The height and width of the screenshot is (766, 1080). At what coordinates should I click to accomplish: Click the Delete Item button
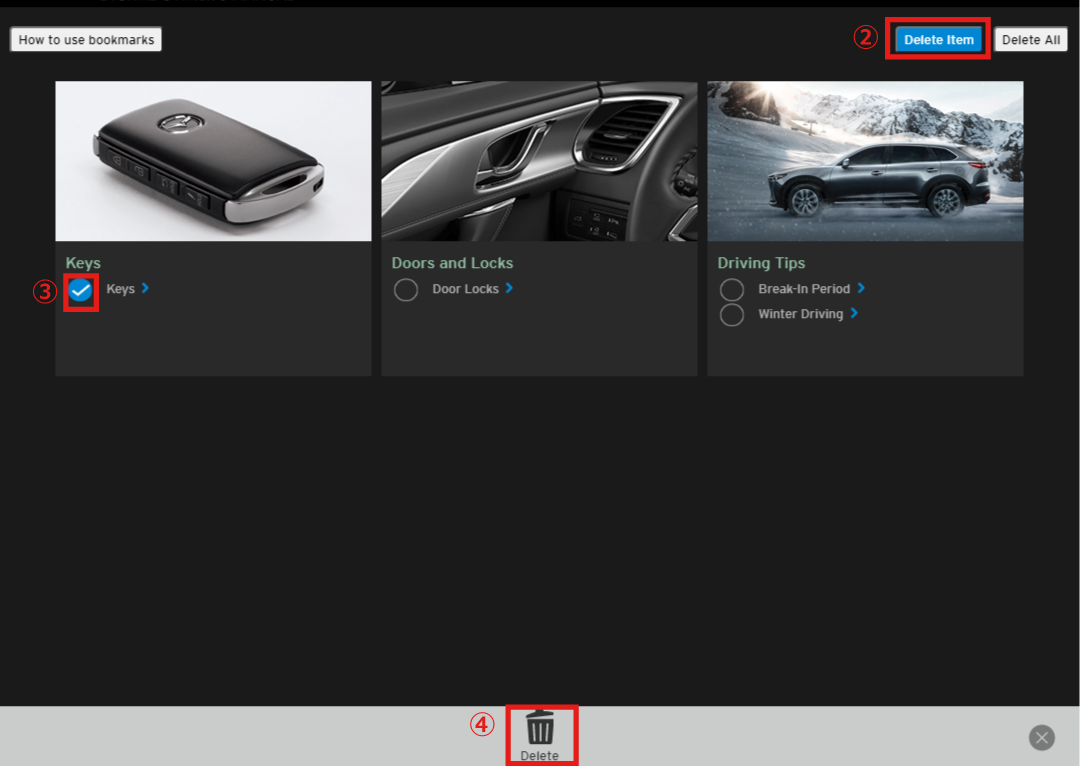click(x=937, y=39)
